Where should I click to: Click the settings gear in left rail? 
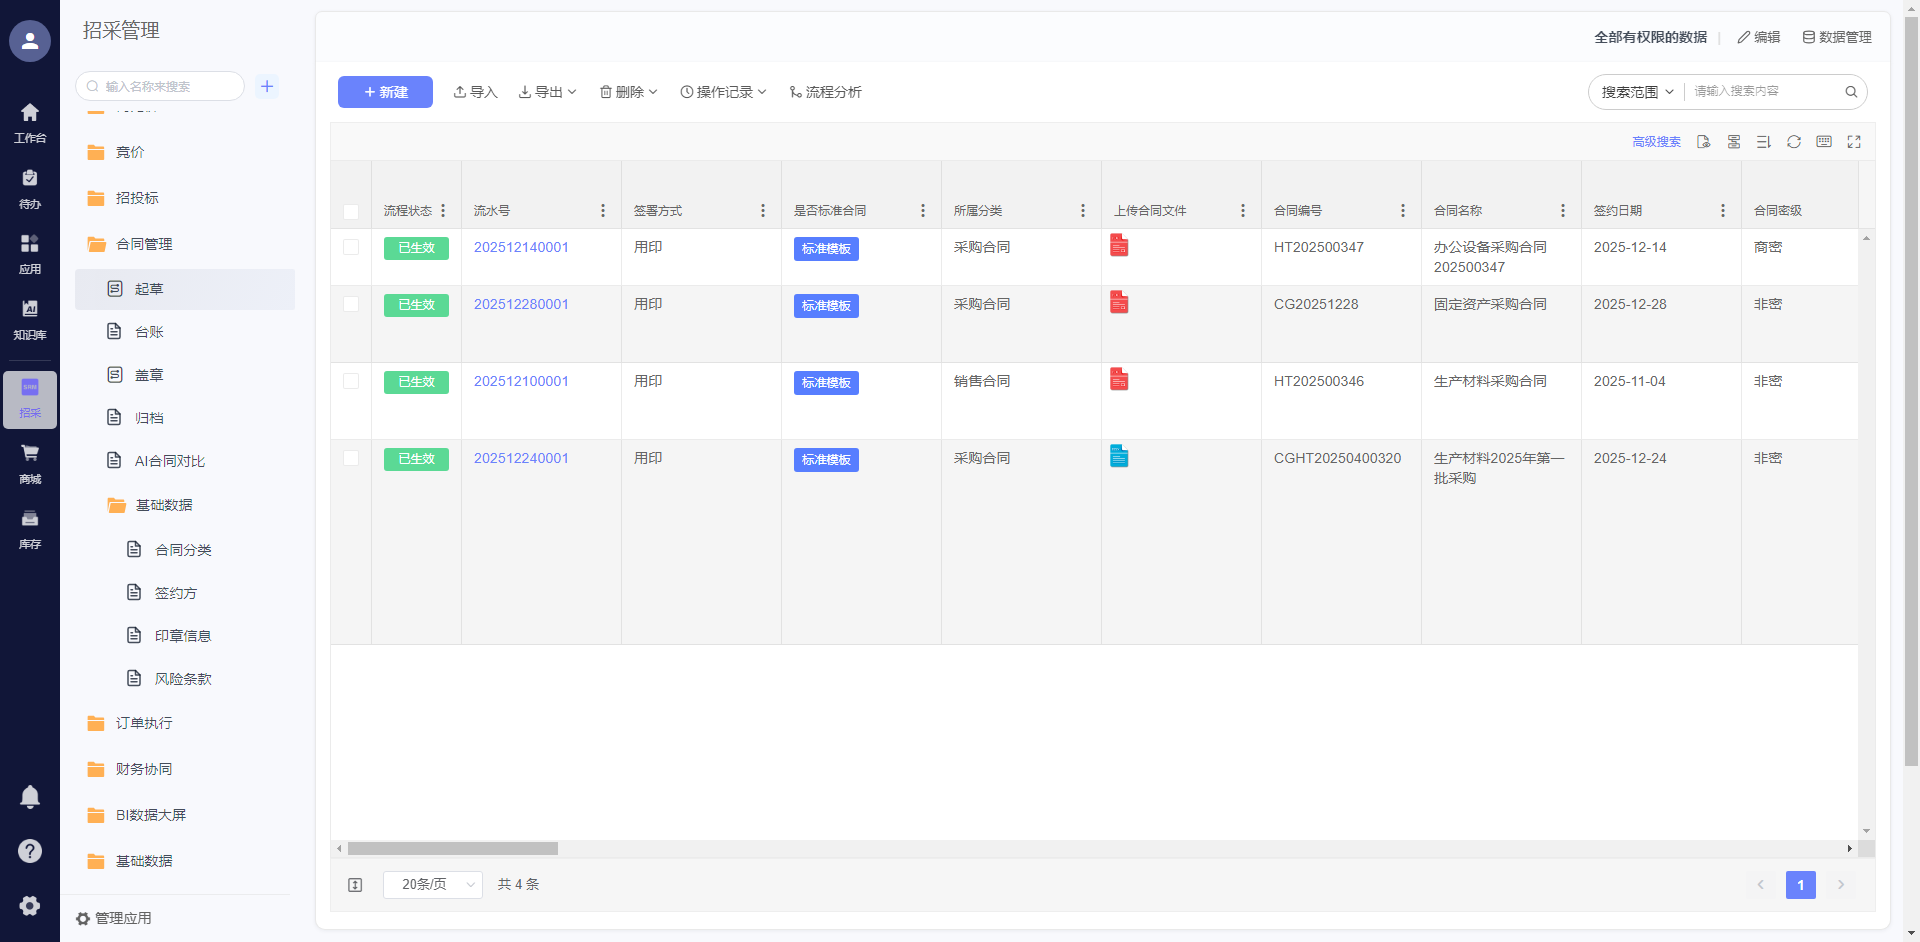tap(30, 906)
